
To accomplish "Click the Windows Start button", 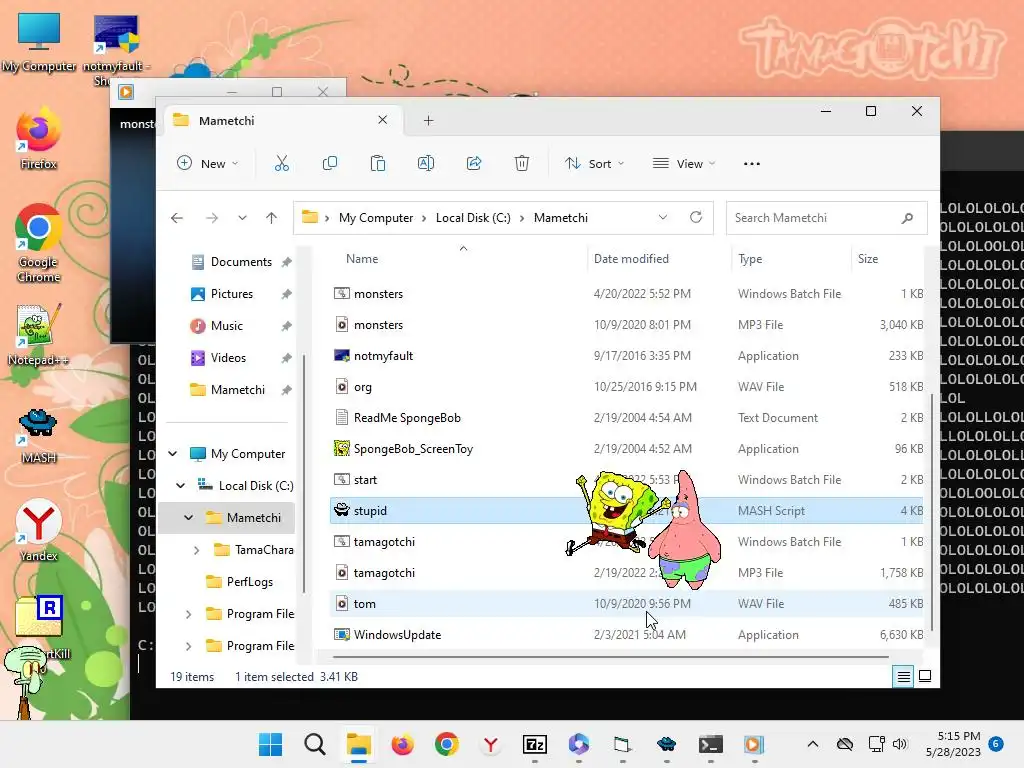I will coord(270,744).
